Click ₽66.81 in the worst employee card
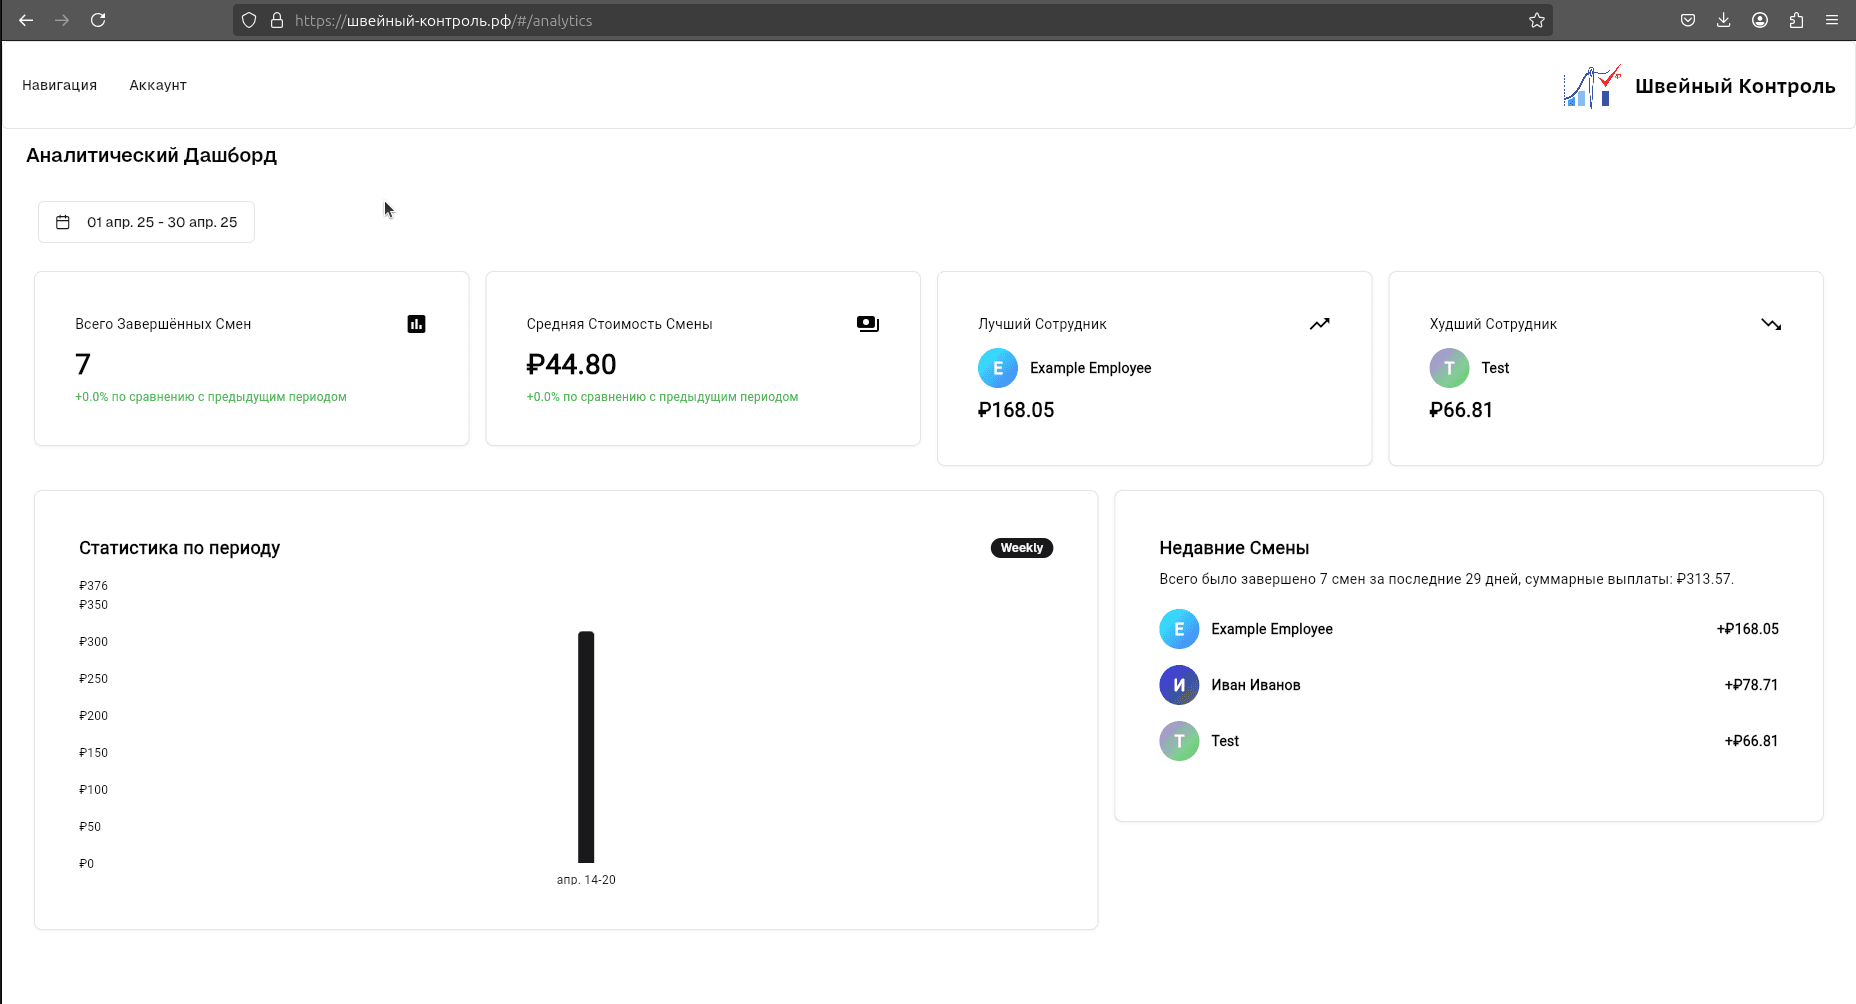1856x1004 pixels. click(x=1461, y=410)
